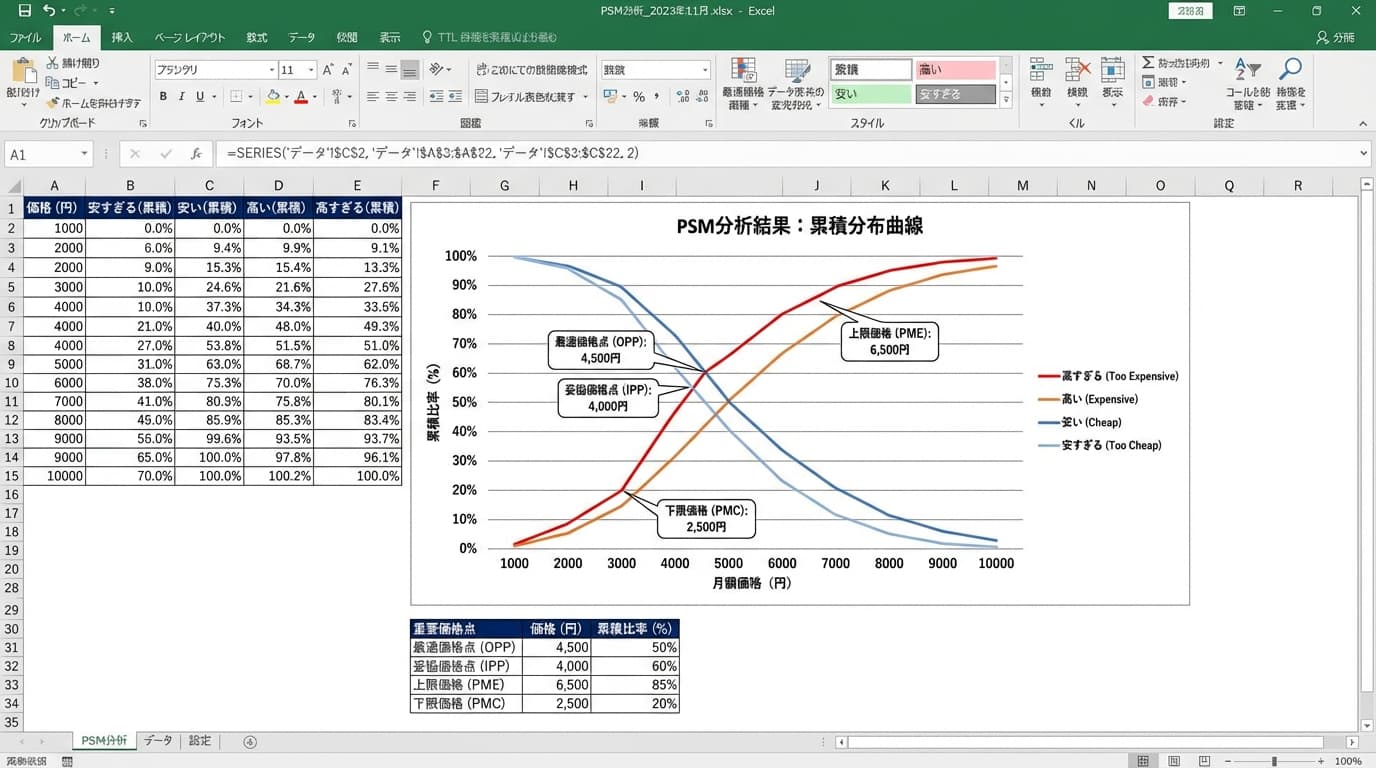Open the 挿入 (Insert) ribbon tab

click(122, 37)
